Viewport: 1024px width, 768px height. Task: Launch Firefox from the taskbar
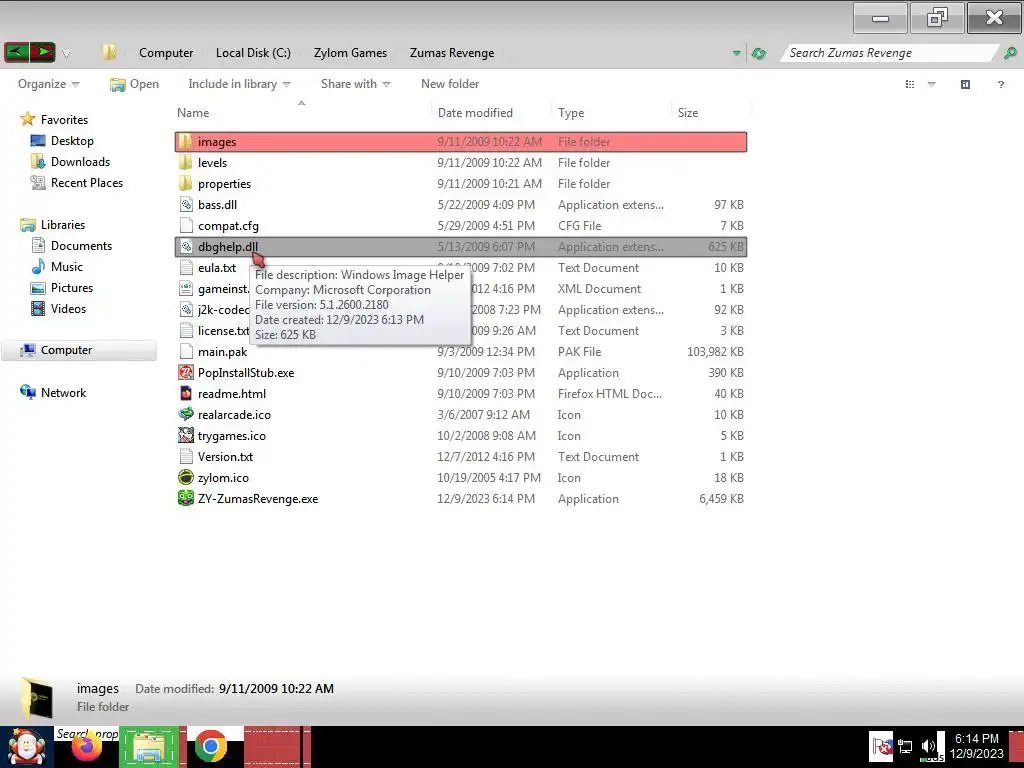[x=87, y=748]
